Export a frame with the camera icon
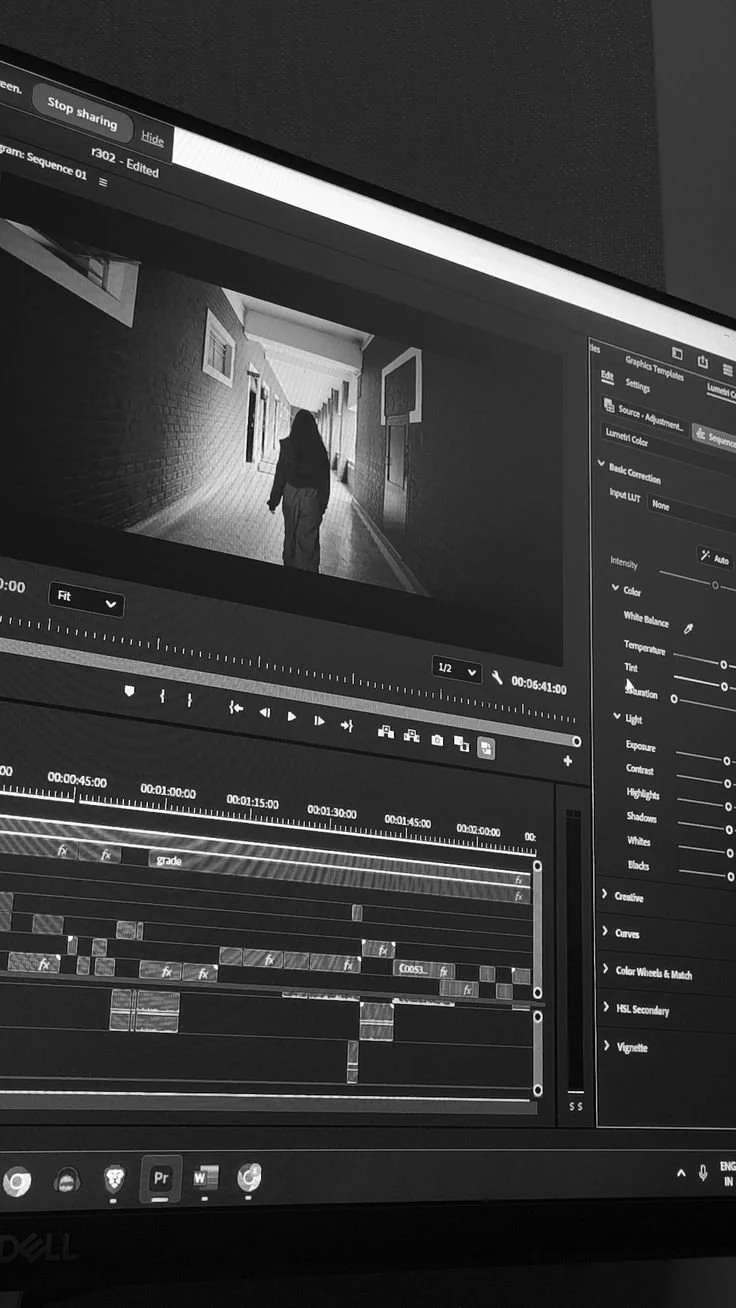The image size is (736, 1308). (x=437, y=740)
